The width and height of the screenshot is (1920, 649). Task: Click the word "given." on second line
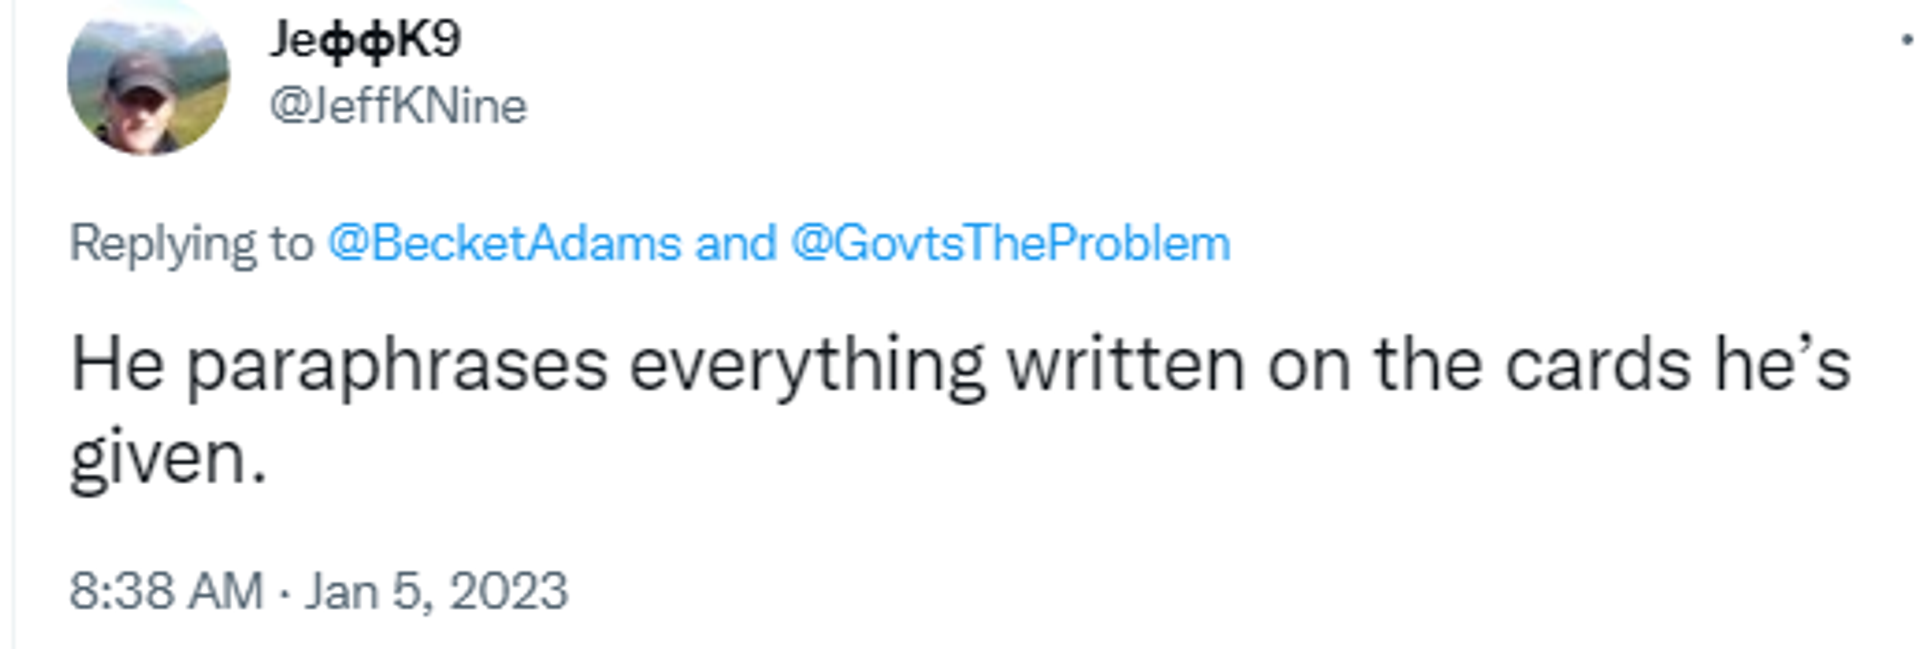pos(168,460)
